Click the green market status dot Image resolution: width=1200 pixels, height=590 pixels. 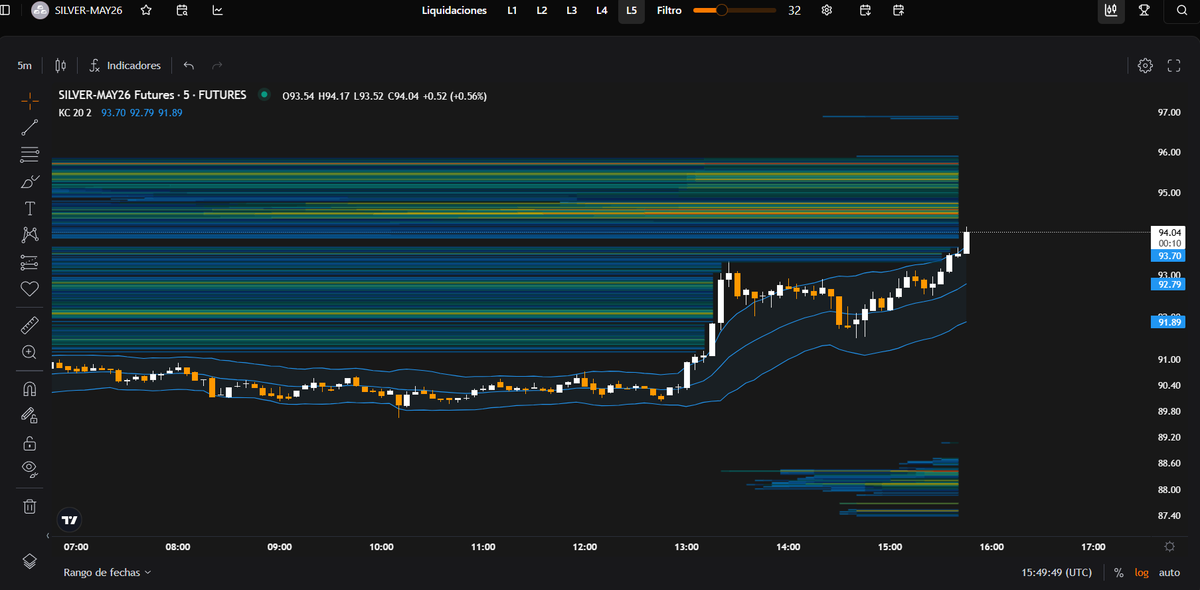point(264,95)
